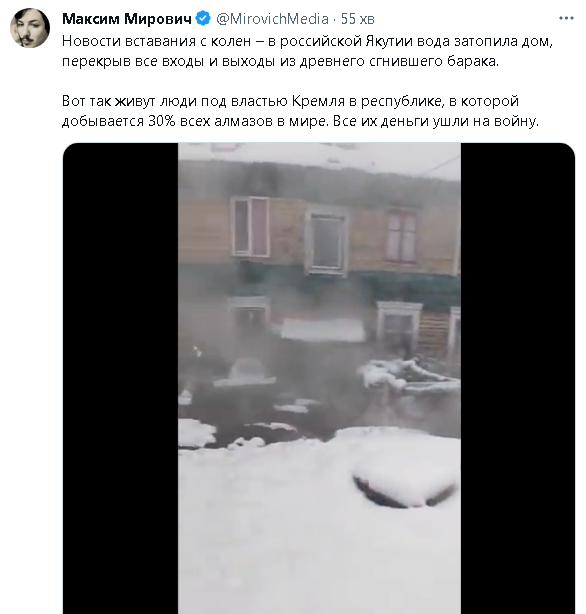Image resolution: width=586 pixels, height=614 pixels.
Task: Open Максим Мирович's profile avatar picture
Action: point(30,28)
